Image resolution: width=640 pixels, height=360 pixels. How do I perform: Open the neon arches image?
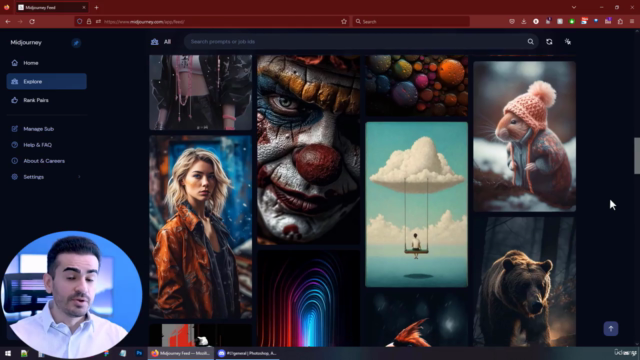point(309,298)
